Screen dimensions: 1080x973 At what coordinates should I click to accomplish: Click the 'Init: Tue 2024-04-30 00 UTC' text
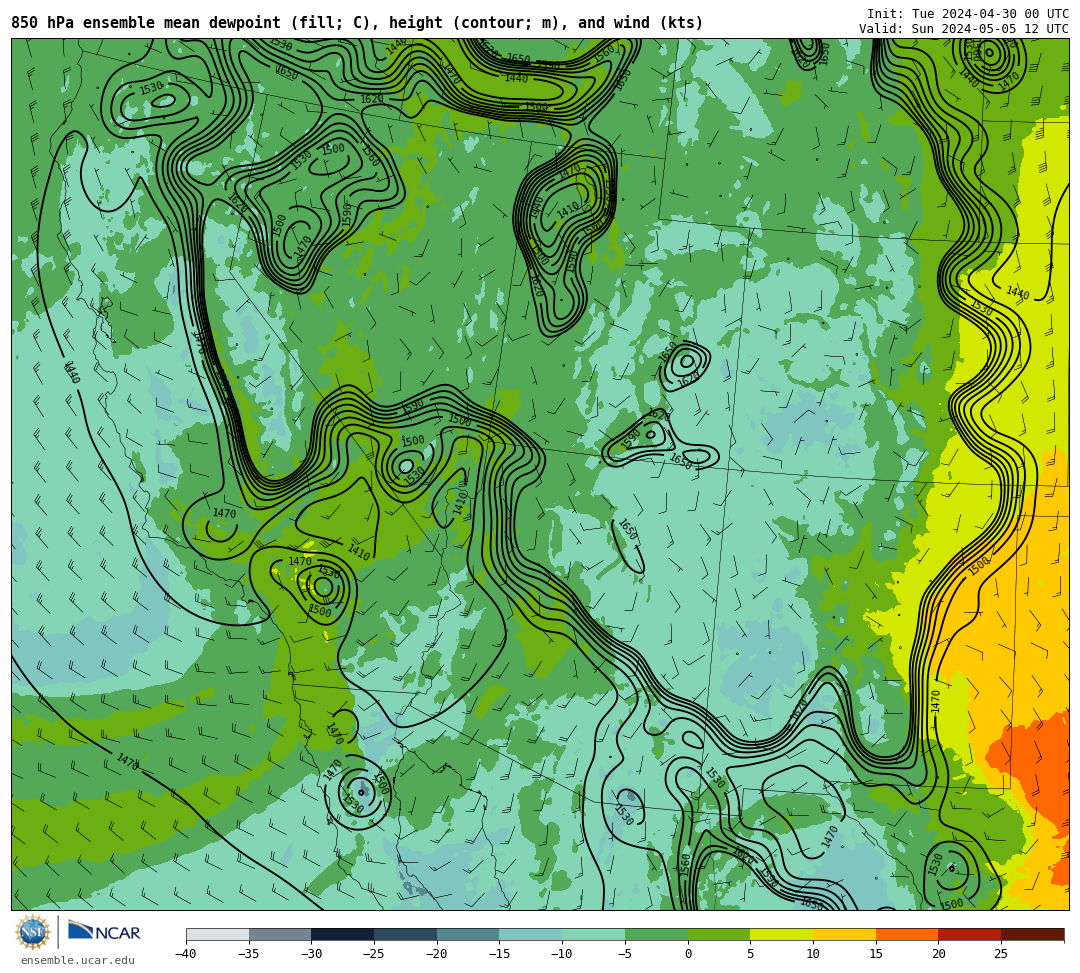(968, 14)
